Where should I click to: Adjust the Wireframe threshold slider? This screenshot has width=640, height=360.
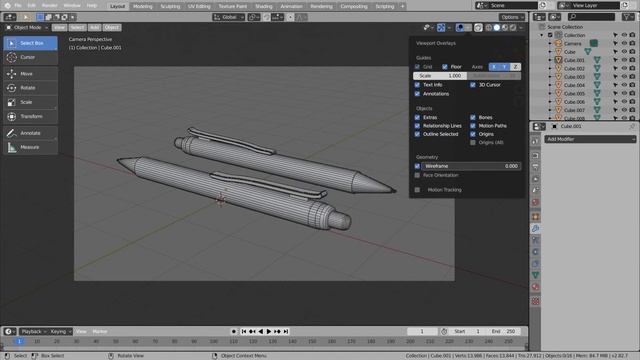coord(471,166)
